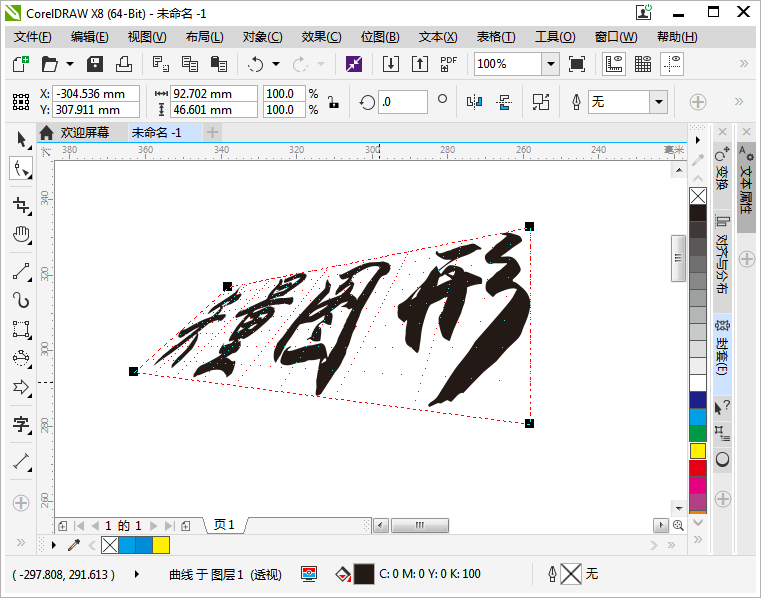Click the Save icon in toolbar
The height and width of the screenshot is (598, 761).
pos(96,64)
